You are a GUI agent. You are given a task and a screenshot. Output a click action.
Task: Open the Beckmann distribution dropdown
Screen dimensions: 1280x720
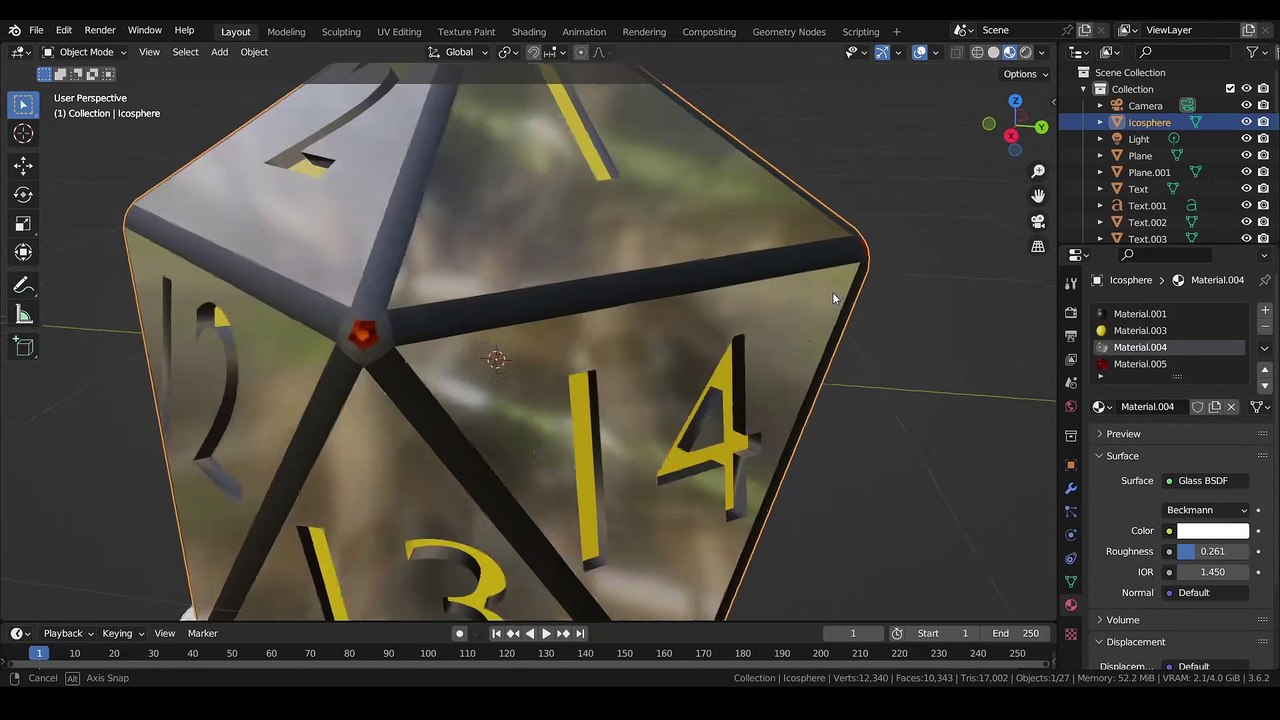pyautogui.click(x=1207, y=510)
